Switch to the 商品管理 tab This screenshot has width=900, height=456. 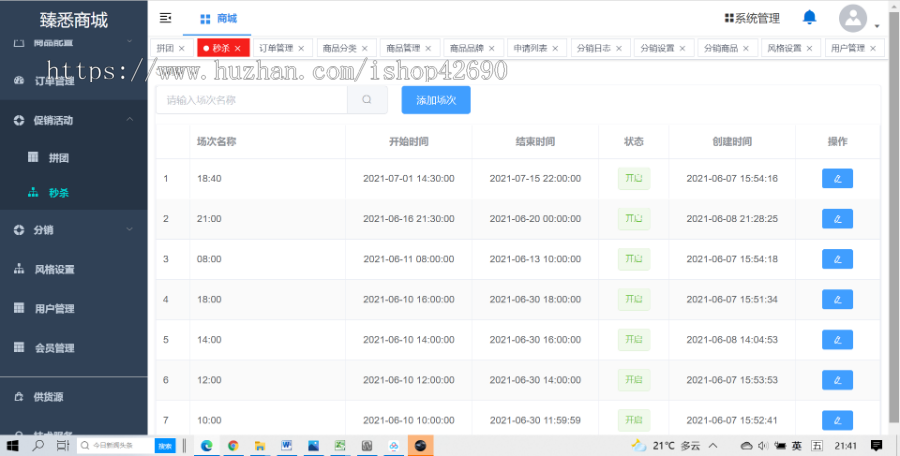point(404,48)
